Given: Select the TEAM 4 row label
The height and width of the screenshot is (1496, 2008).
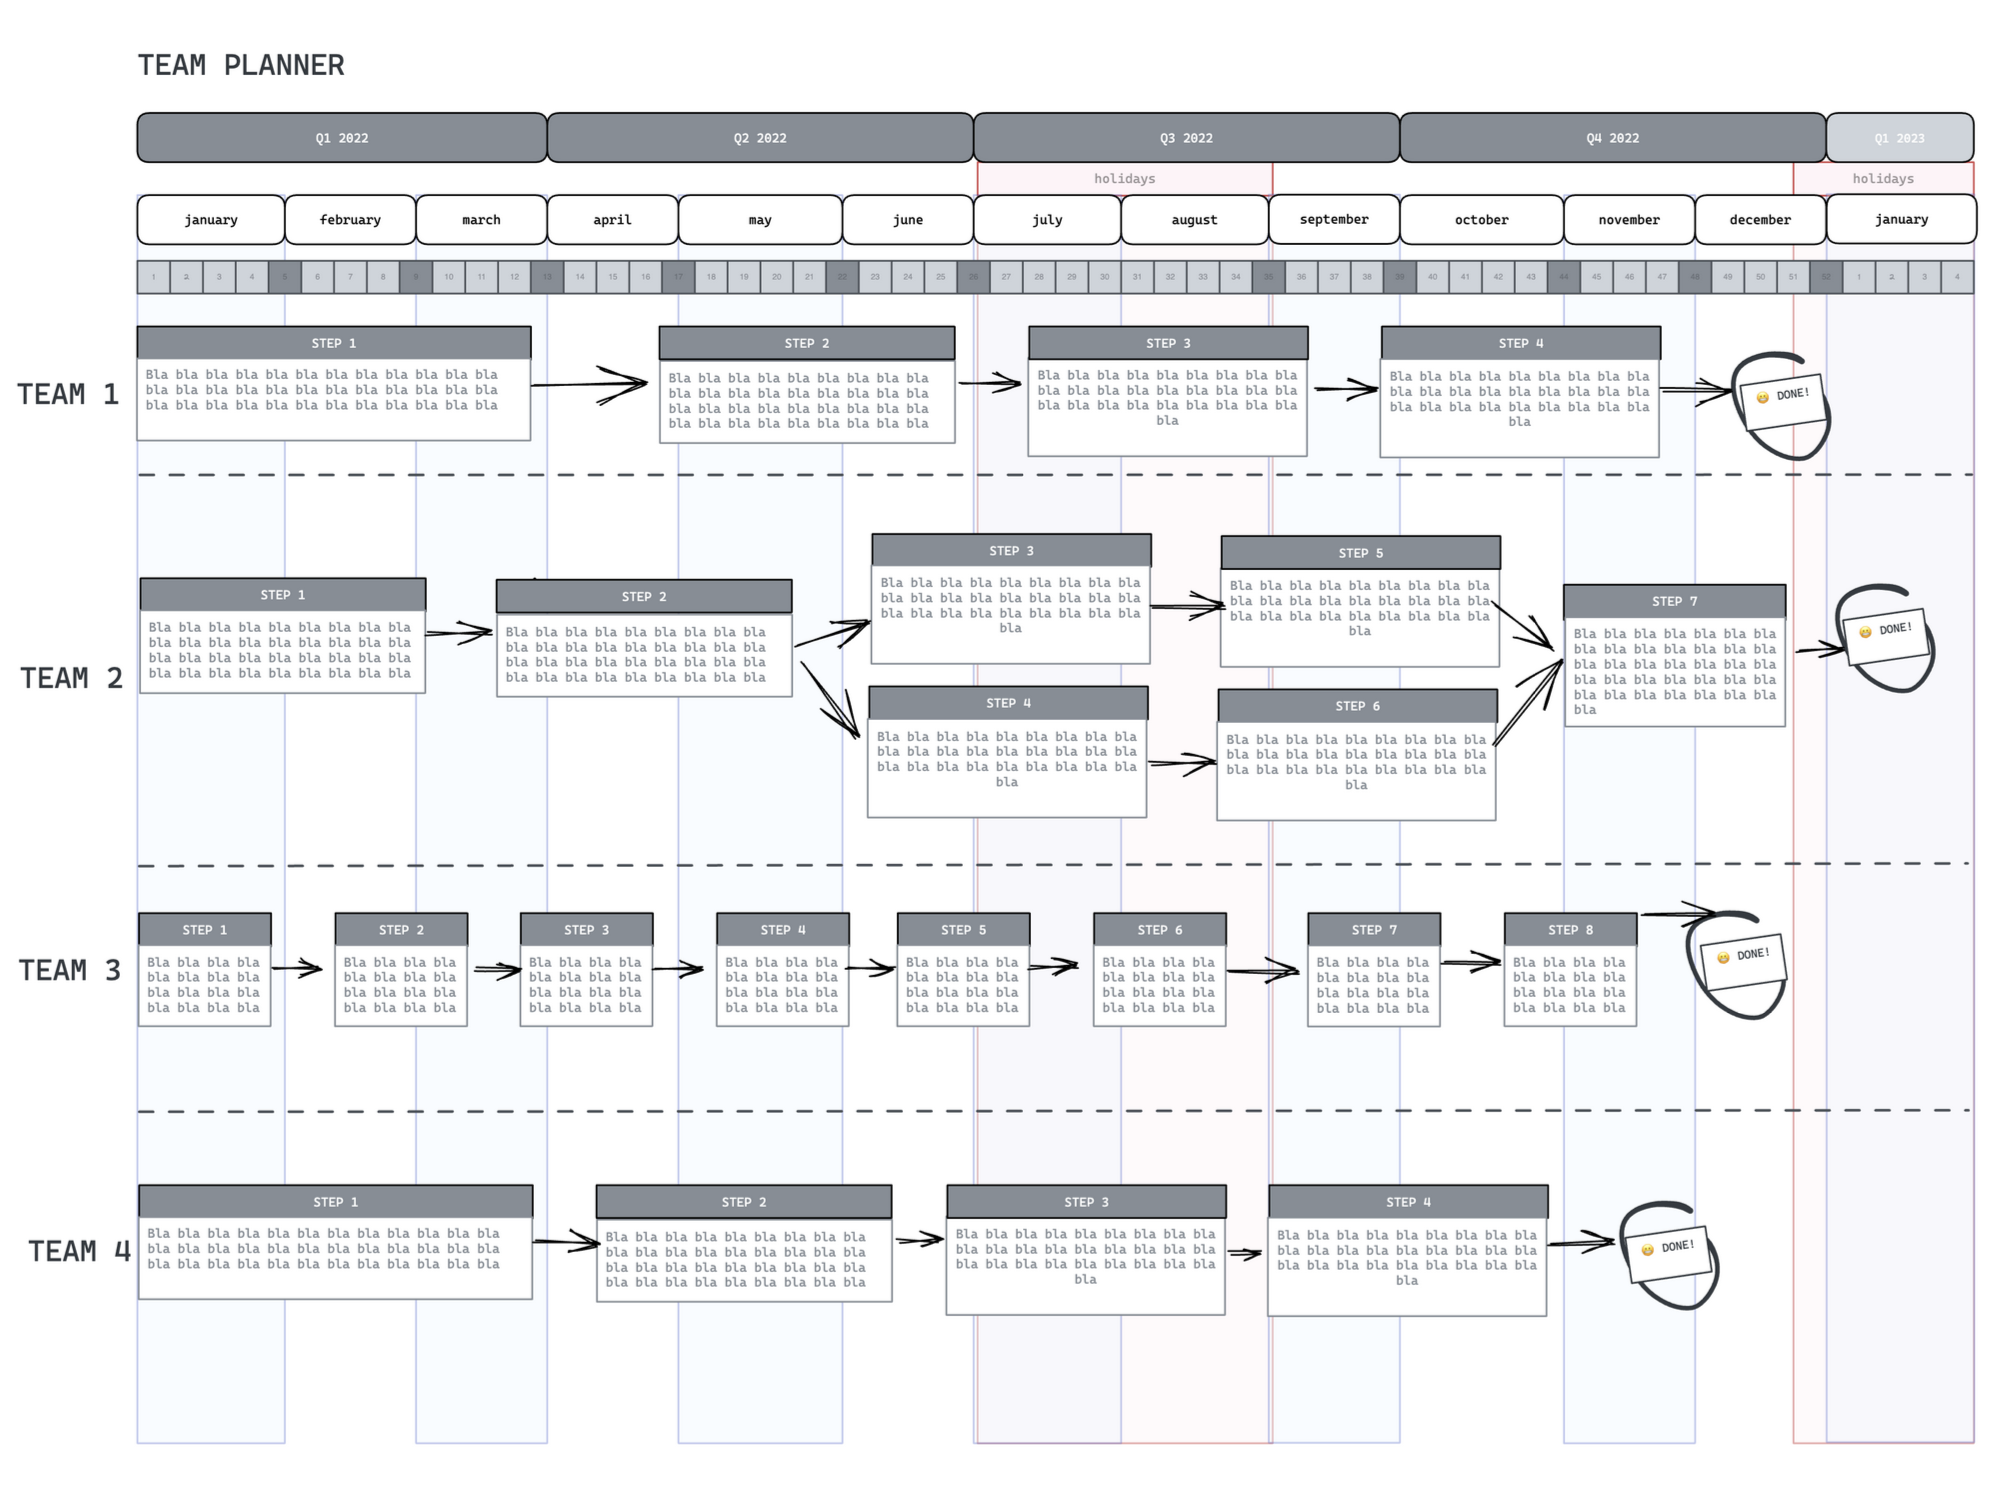Looking at the screenshot, I should pyautogui.click(x=79, y=1251).
